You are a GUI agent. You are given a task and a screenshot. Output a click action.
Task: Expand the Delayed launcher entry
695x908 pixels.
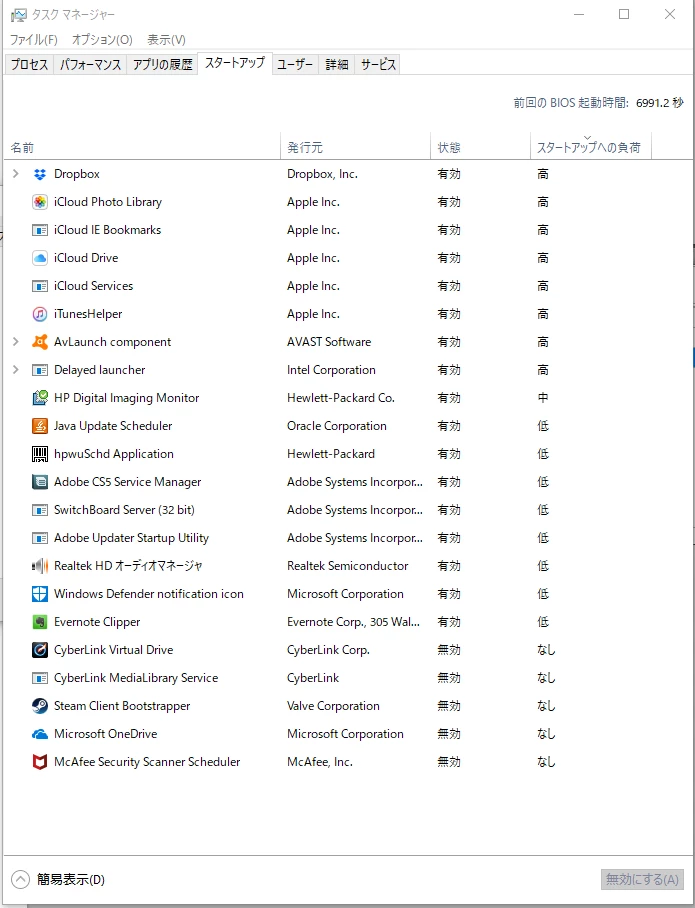[x=16, y=369]
